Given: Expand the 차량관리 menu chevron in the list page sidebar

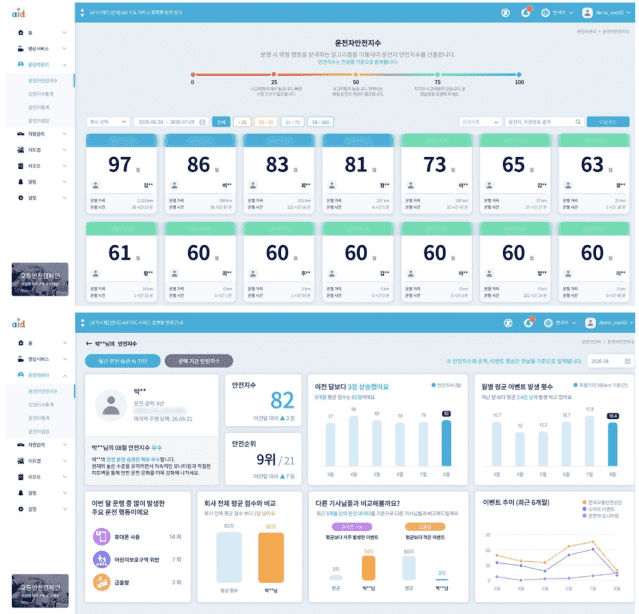Looking at the screenshot, I should point(64,134).
